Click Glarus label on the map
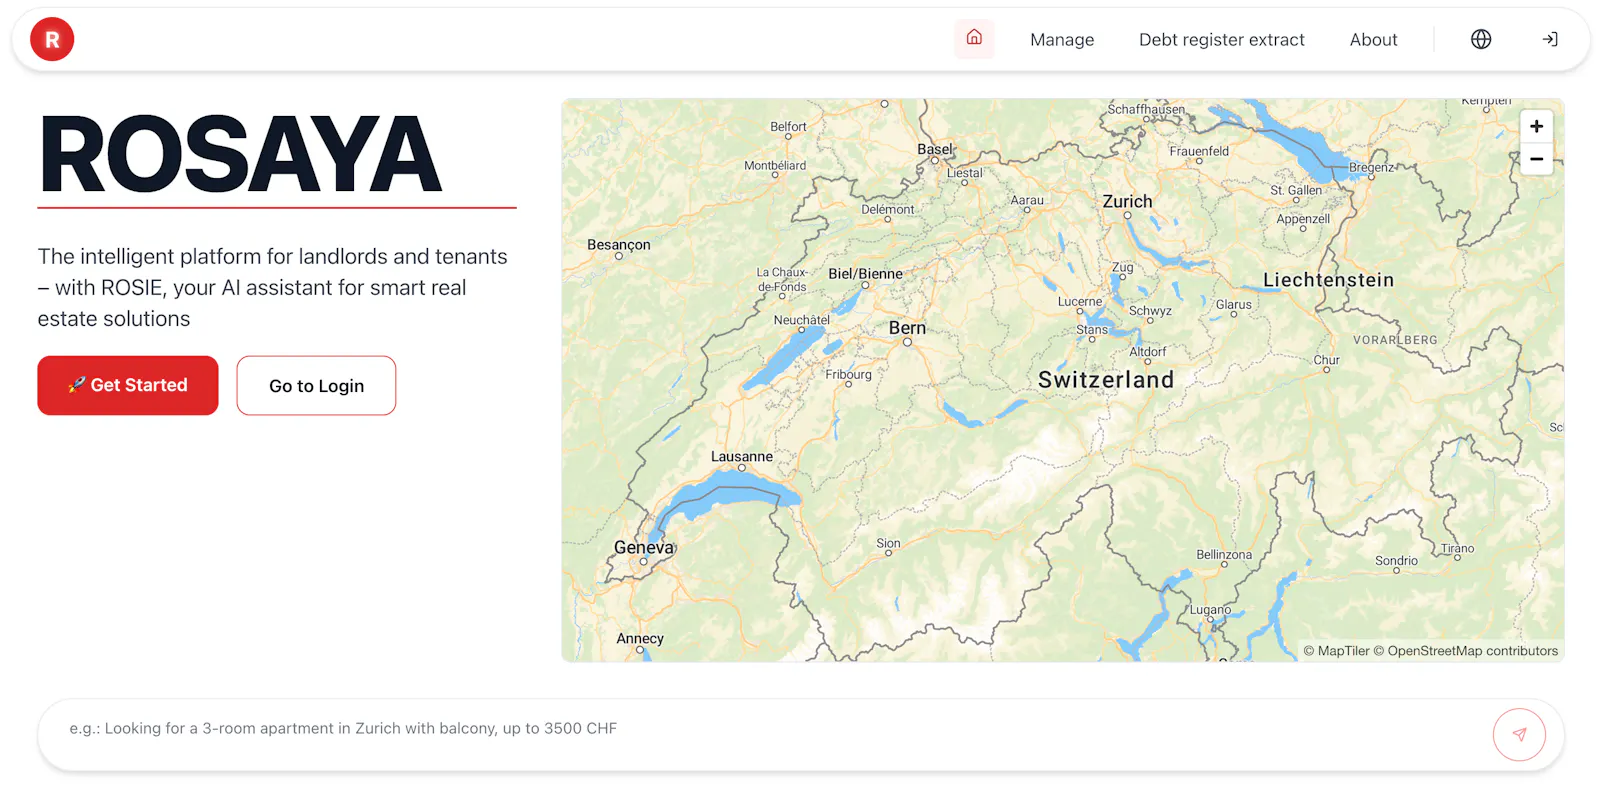The width and height of the screenshot is (1600, 803). 1233,305
